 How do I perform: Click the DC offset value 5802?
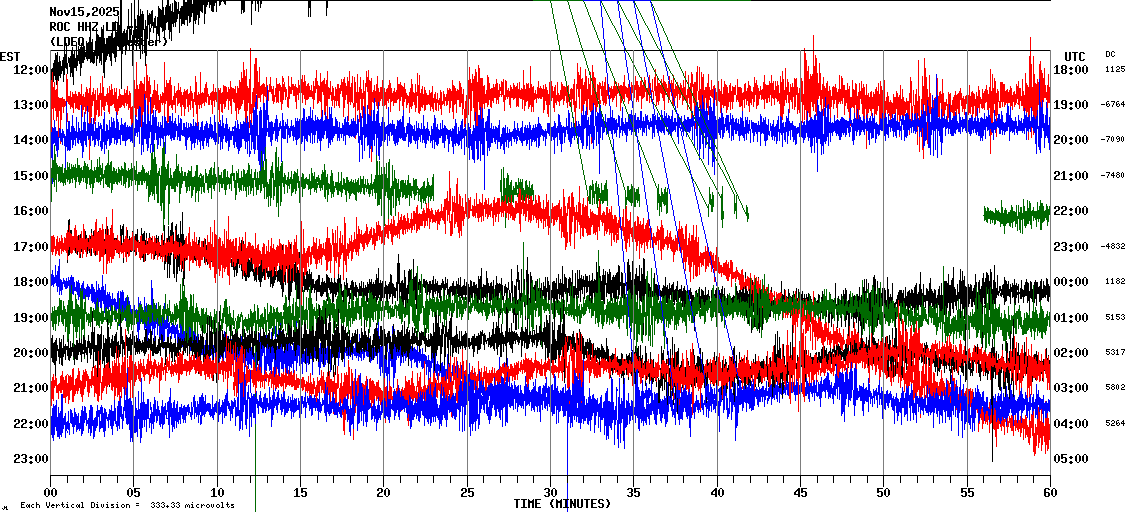coord(1114,388)
